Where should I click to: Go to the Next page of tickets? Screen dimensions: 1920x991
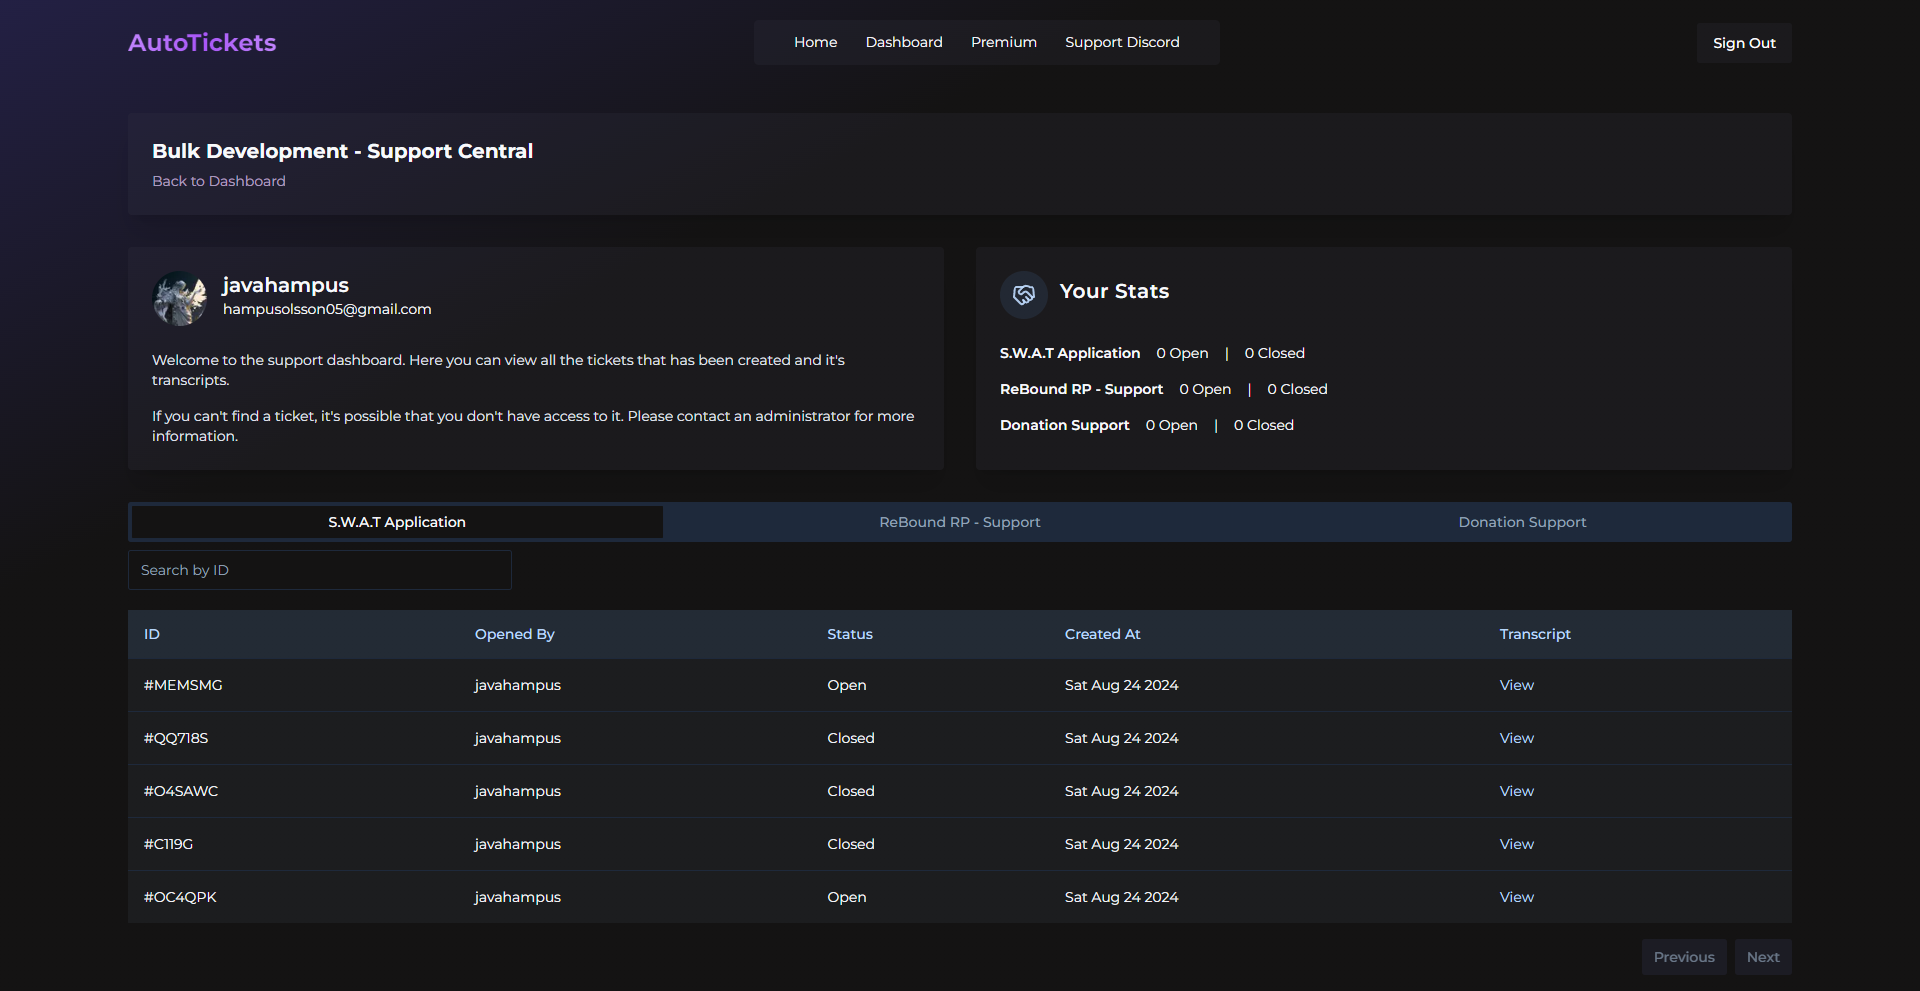pyautogui.click(x=1762, y=957)
